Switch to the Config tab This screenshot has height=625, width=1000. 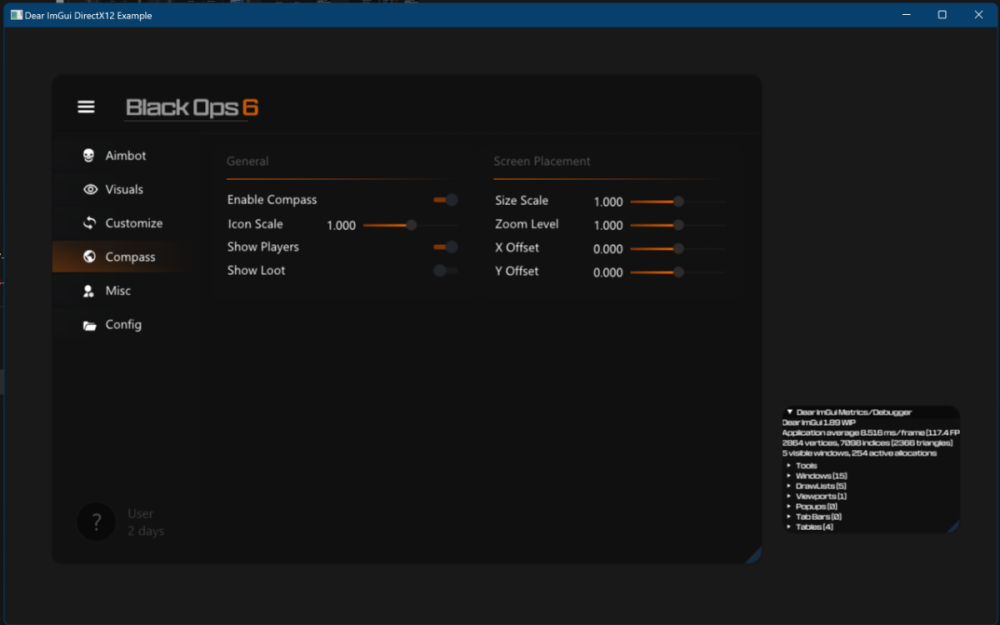tap(123, 325)
